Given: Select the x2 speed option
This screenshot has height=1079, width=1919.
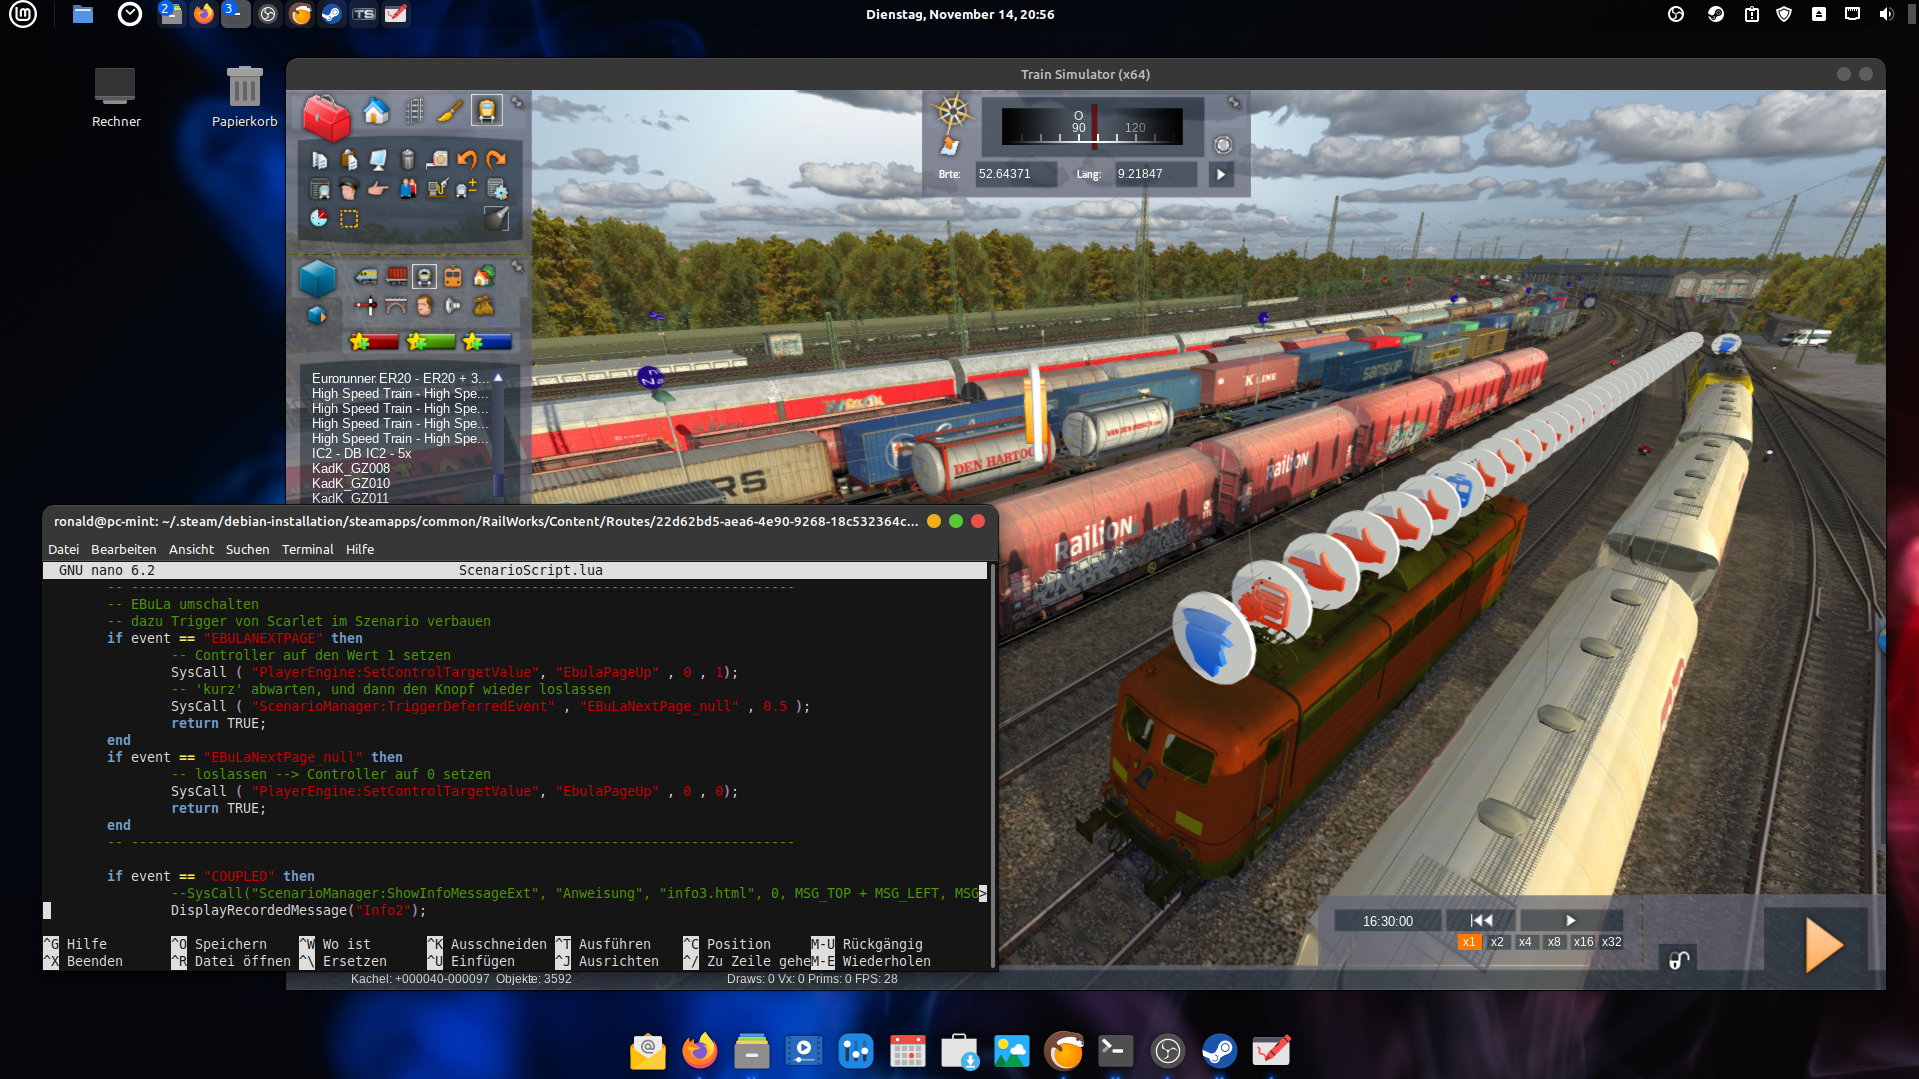Looking at the screenshot, I should [x=1497, y=942].
